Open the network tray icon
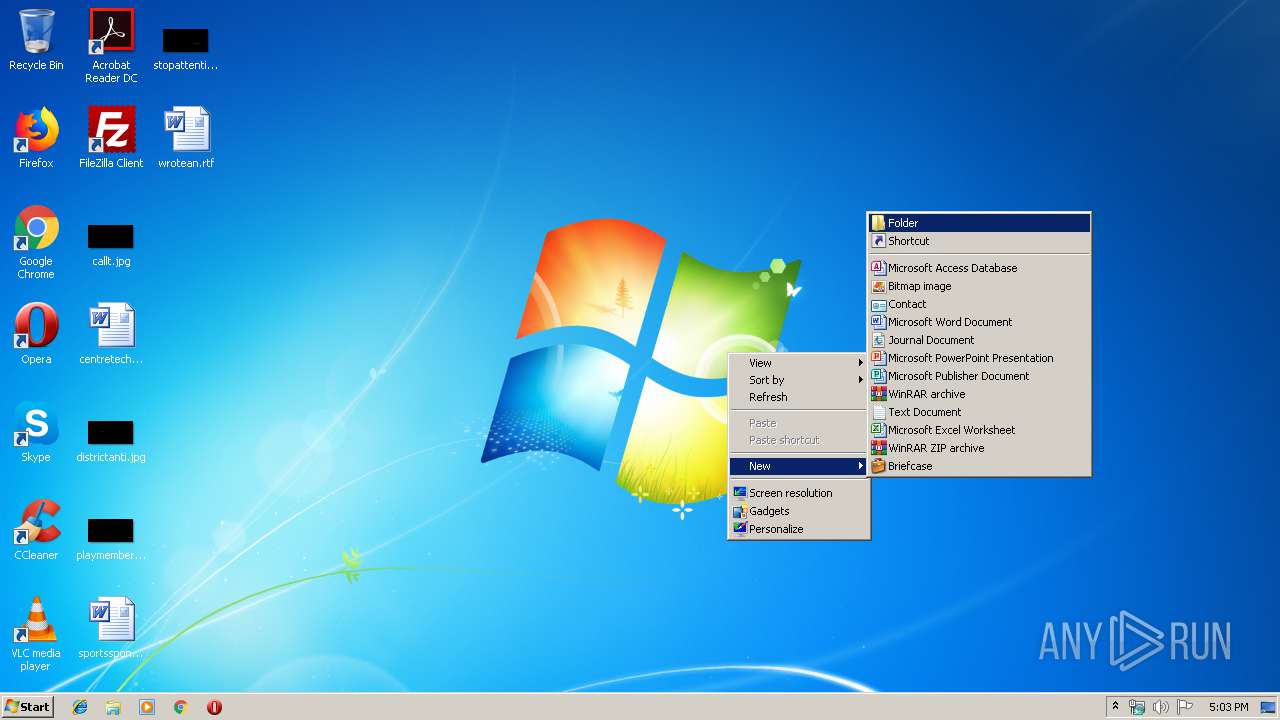The height and width of the screenshot is (720, 1280). [1137, 707]
